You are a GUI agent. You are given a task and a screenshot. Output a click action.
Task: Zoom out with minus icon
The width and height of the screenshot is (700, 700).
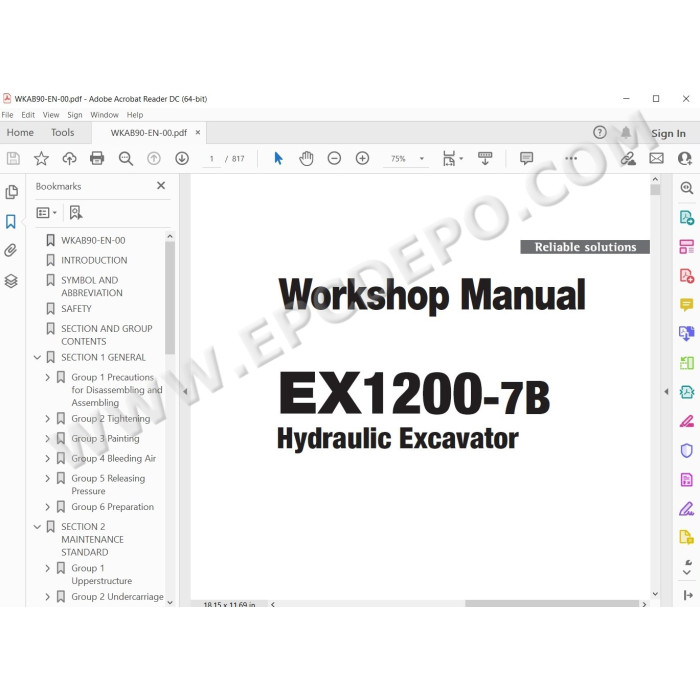coord(334,158)
